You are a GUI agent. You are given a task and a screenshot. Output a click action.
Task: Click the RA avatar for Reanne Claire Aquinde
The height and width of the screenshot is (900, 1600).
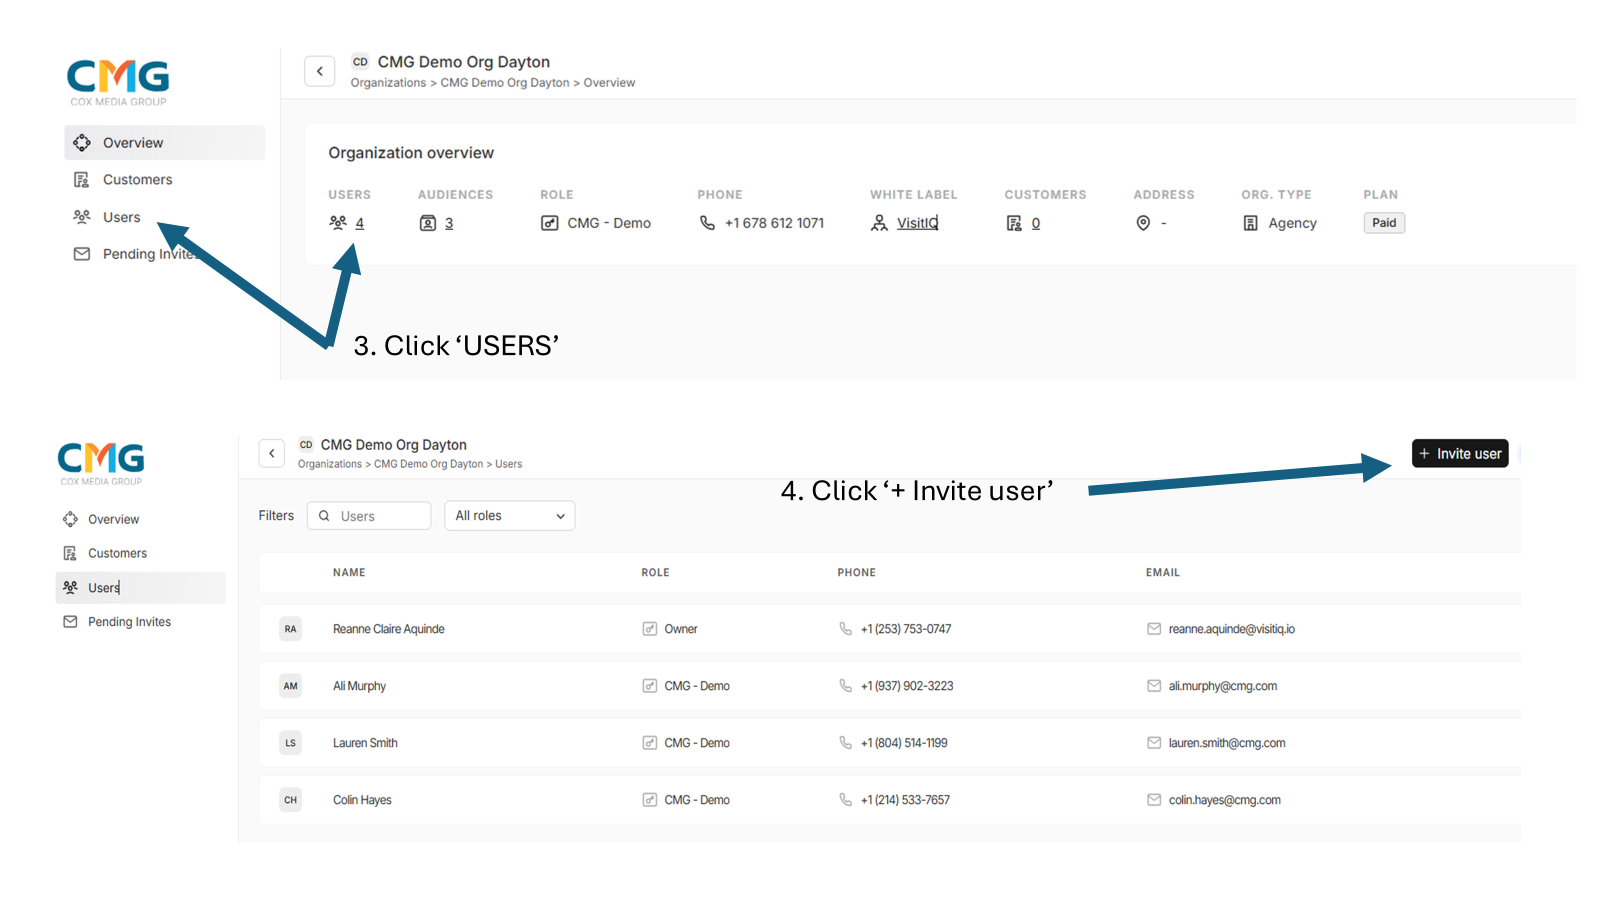[x=291, y=629]
